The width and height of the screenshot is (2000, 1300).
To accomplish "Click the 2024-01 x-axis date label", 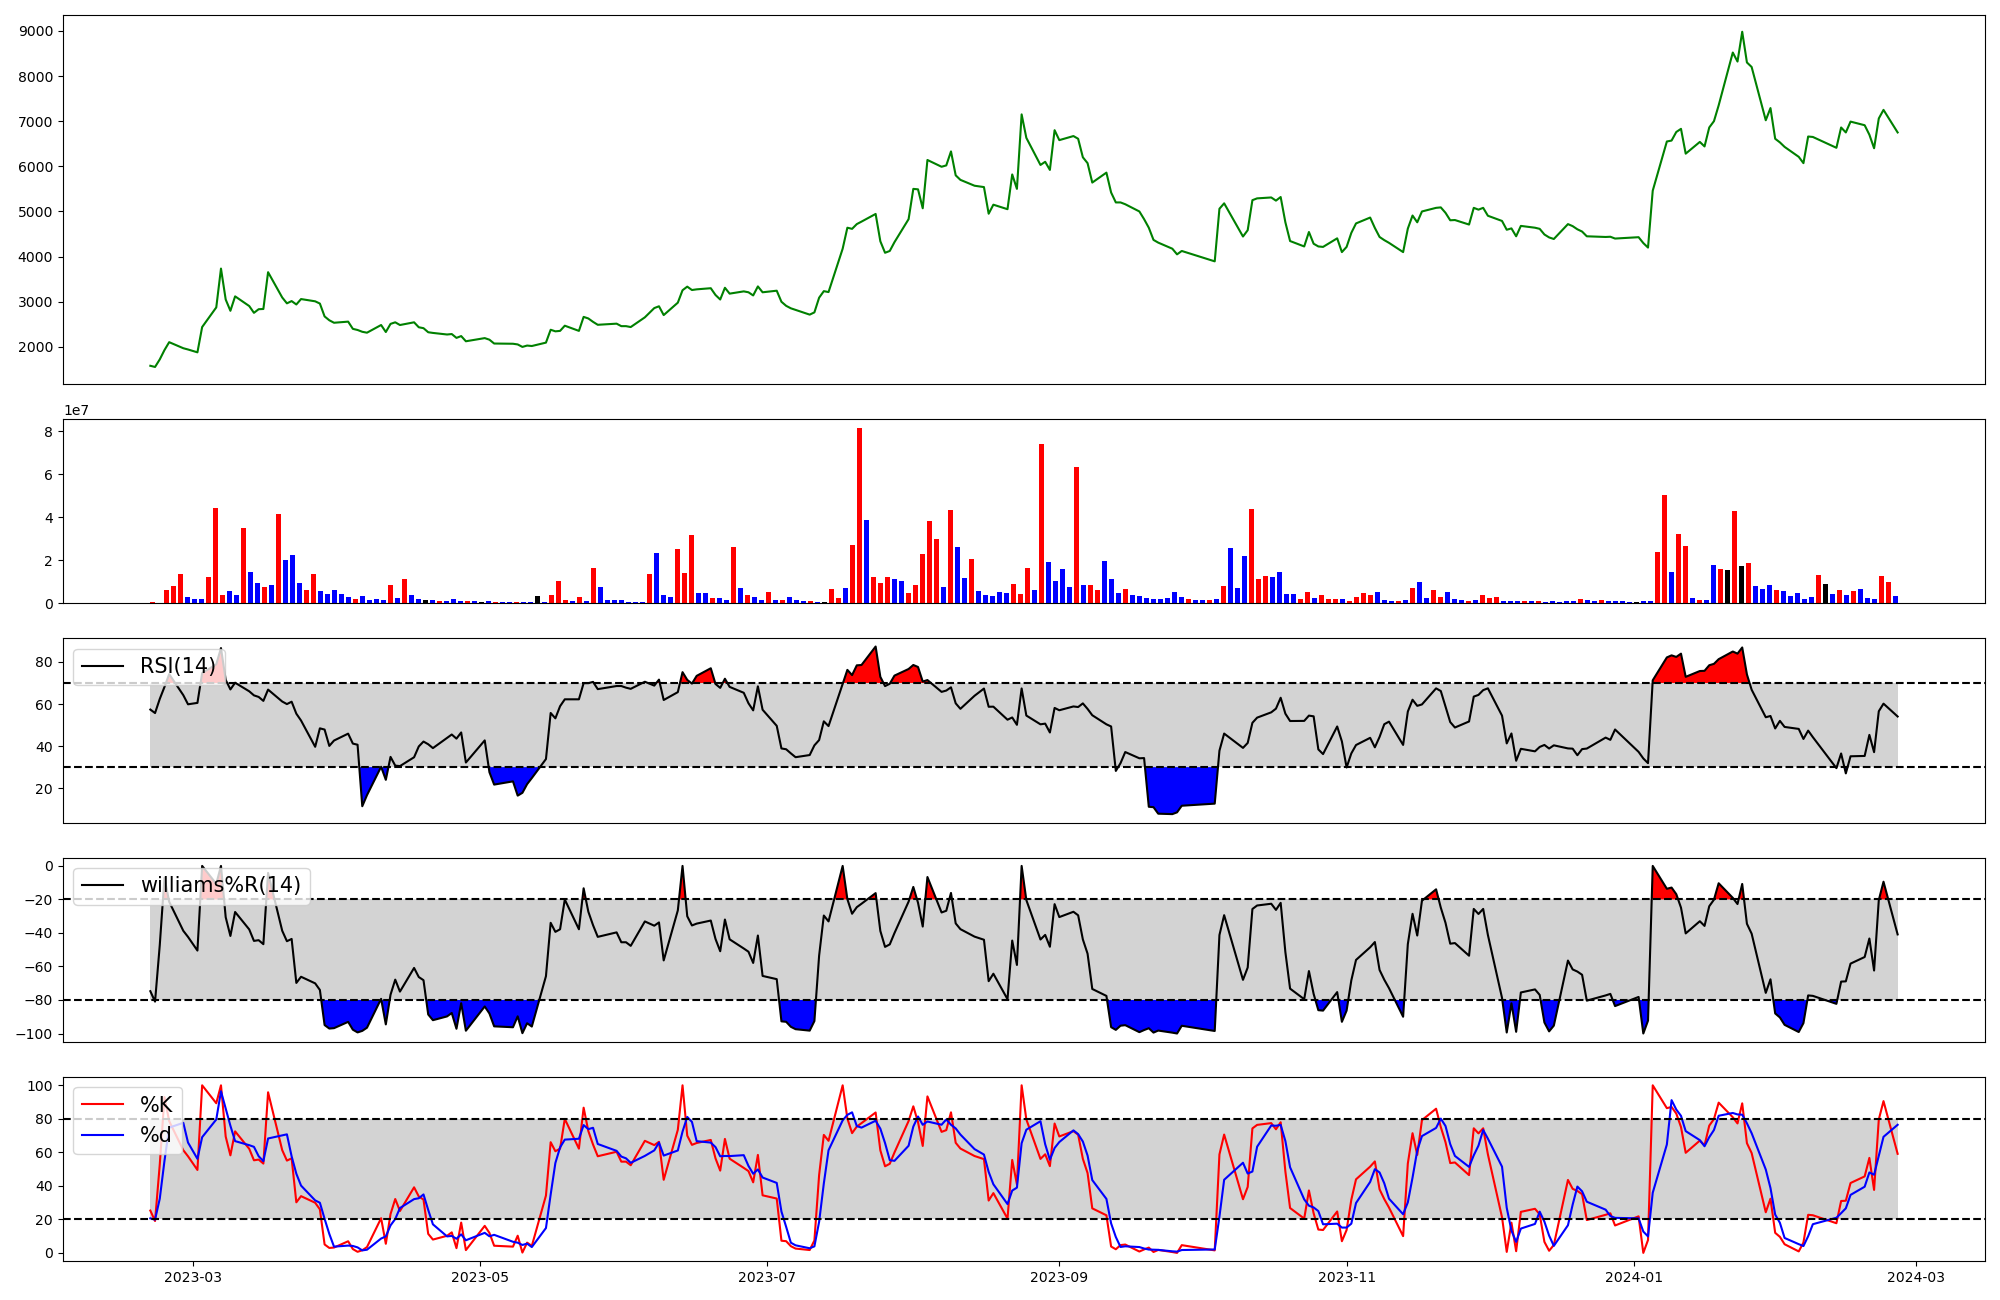I will pos(1635,1277).
